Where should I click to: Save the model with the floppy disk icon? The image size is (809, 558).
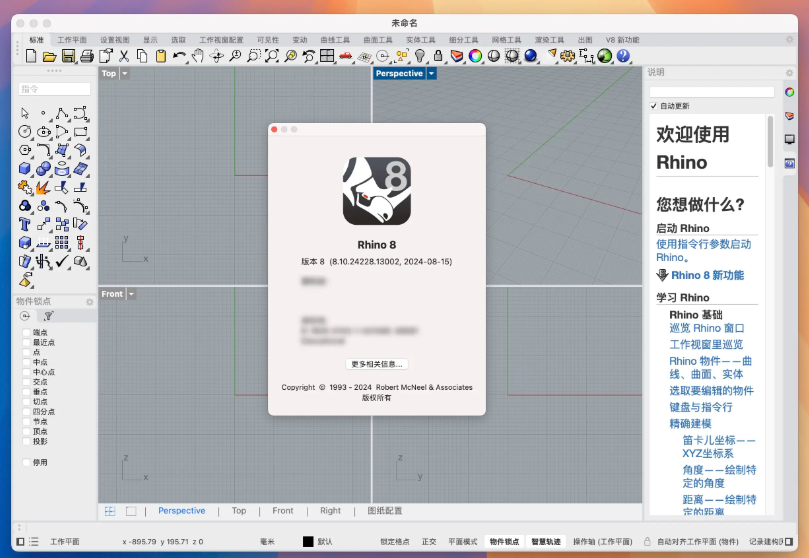[x=68, y=56]
